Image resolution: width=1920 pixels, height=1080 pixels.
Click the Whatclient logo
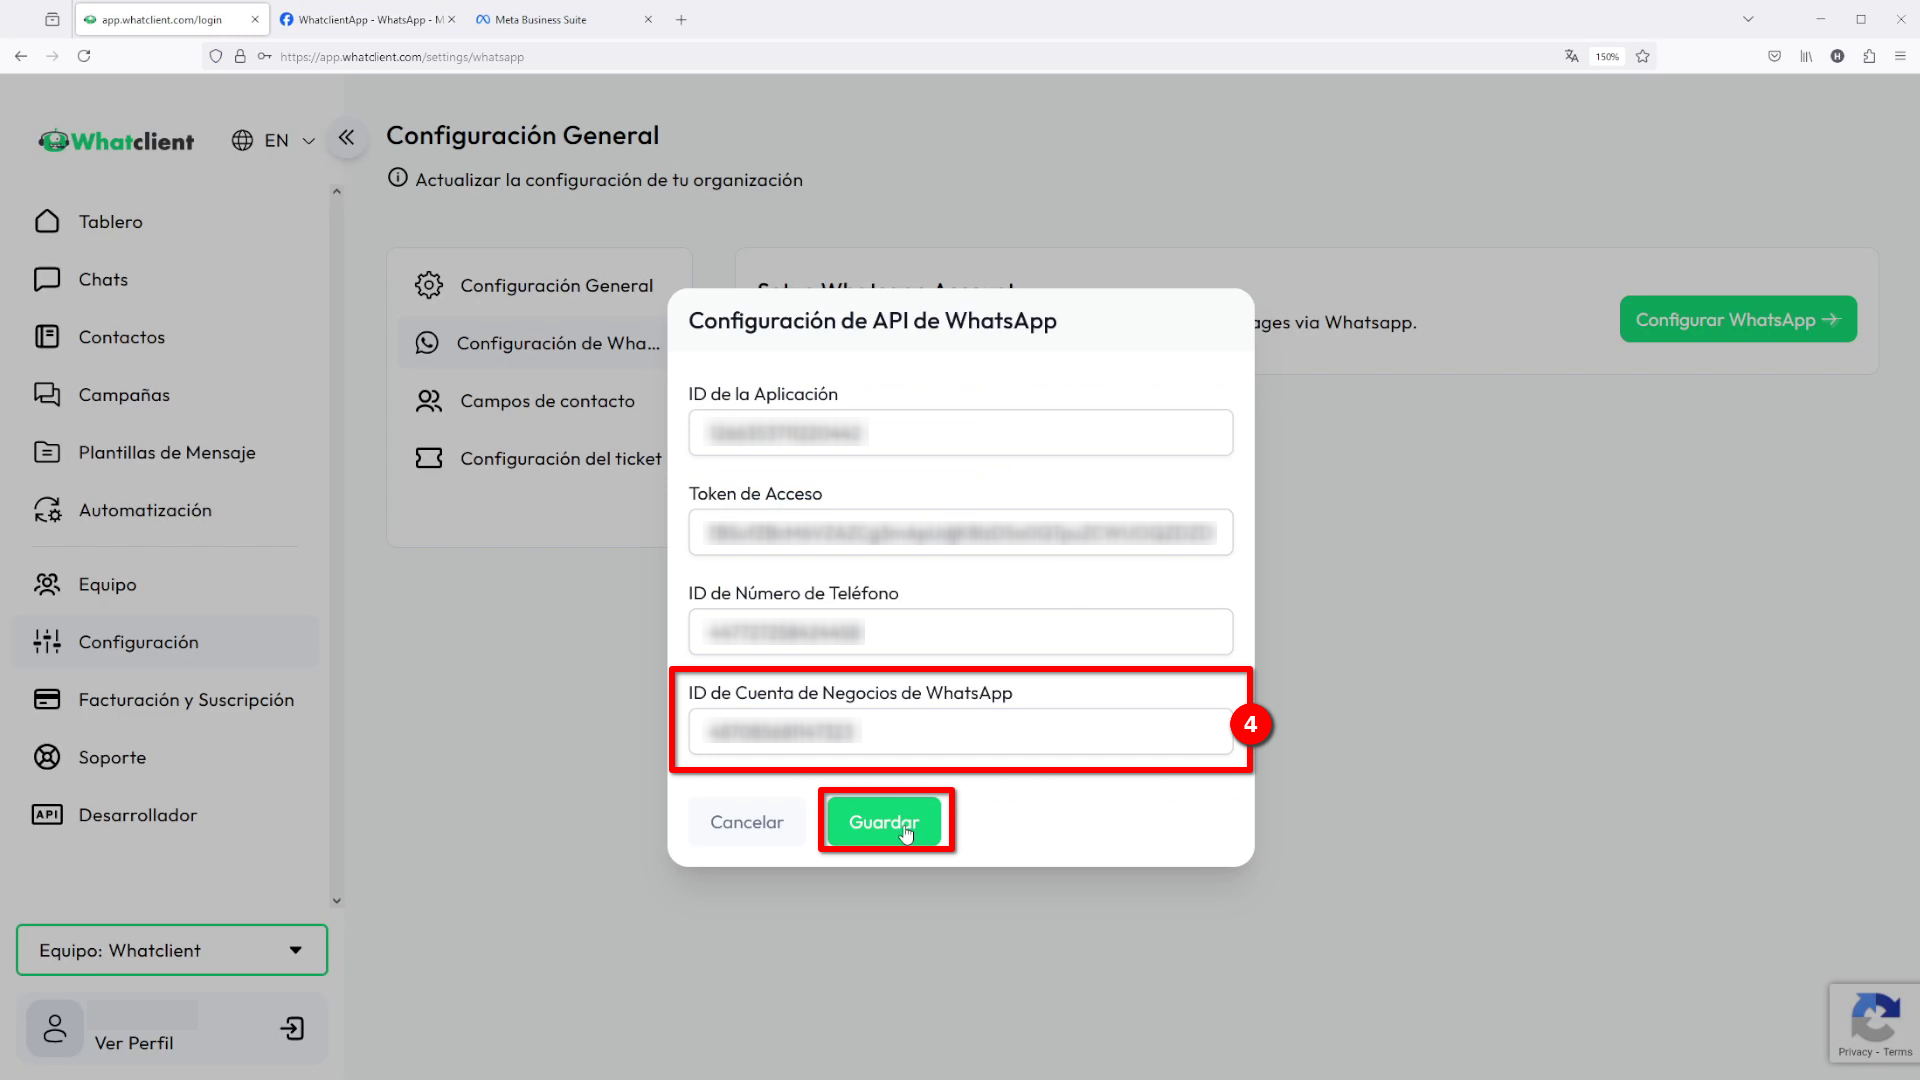pos(116,141)
